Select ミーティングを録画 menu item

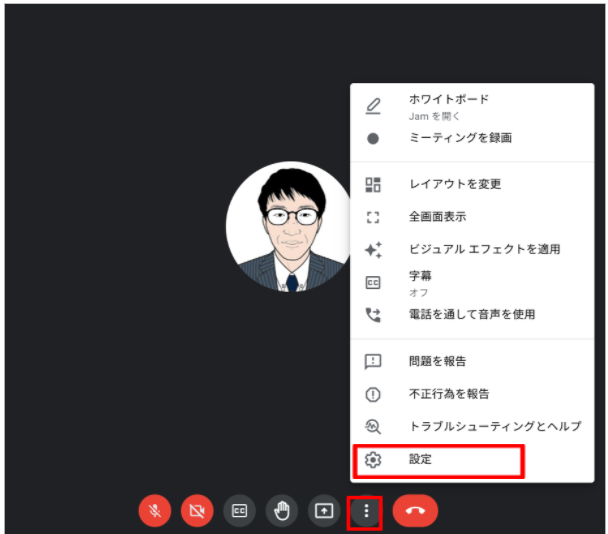(472, 138)
